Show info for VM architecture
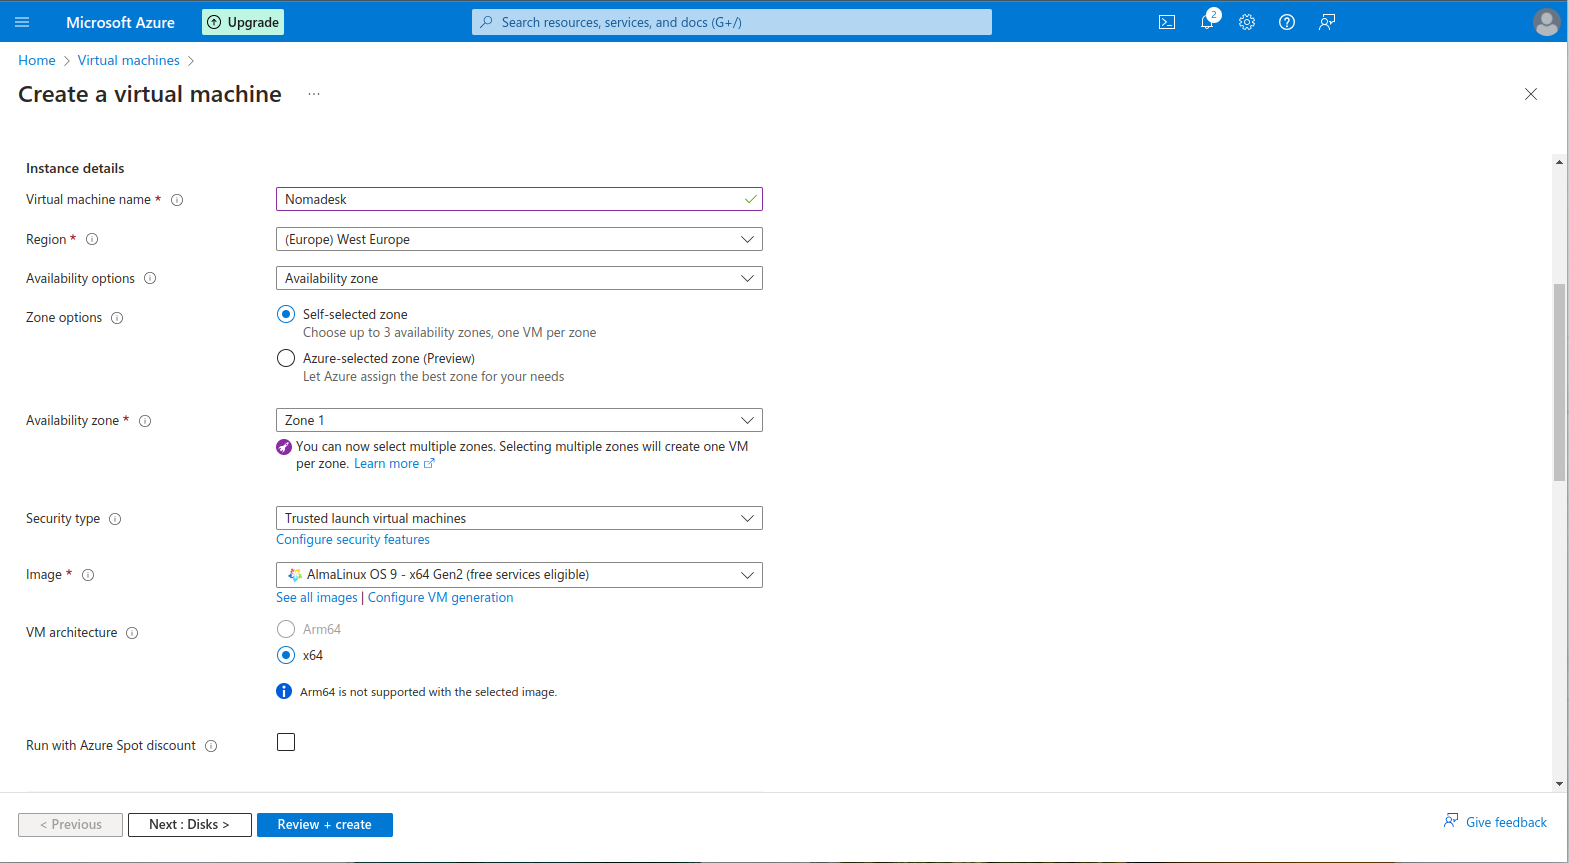Screen dimensions: 1569x863 pyautogui.click(x=132, y=633)
